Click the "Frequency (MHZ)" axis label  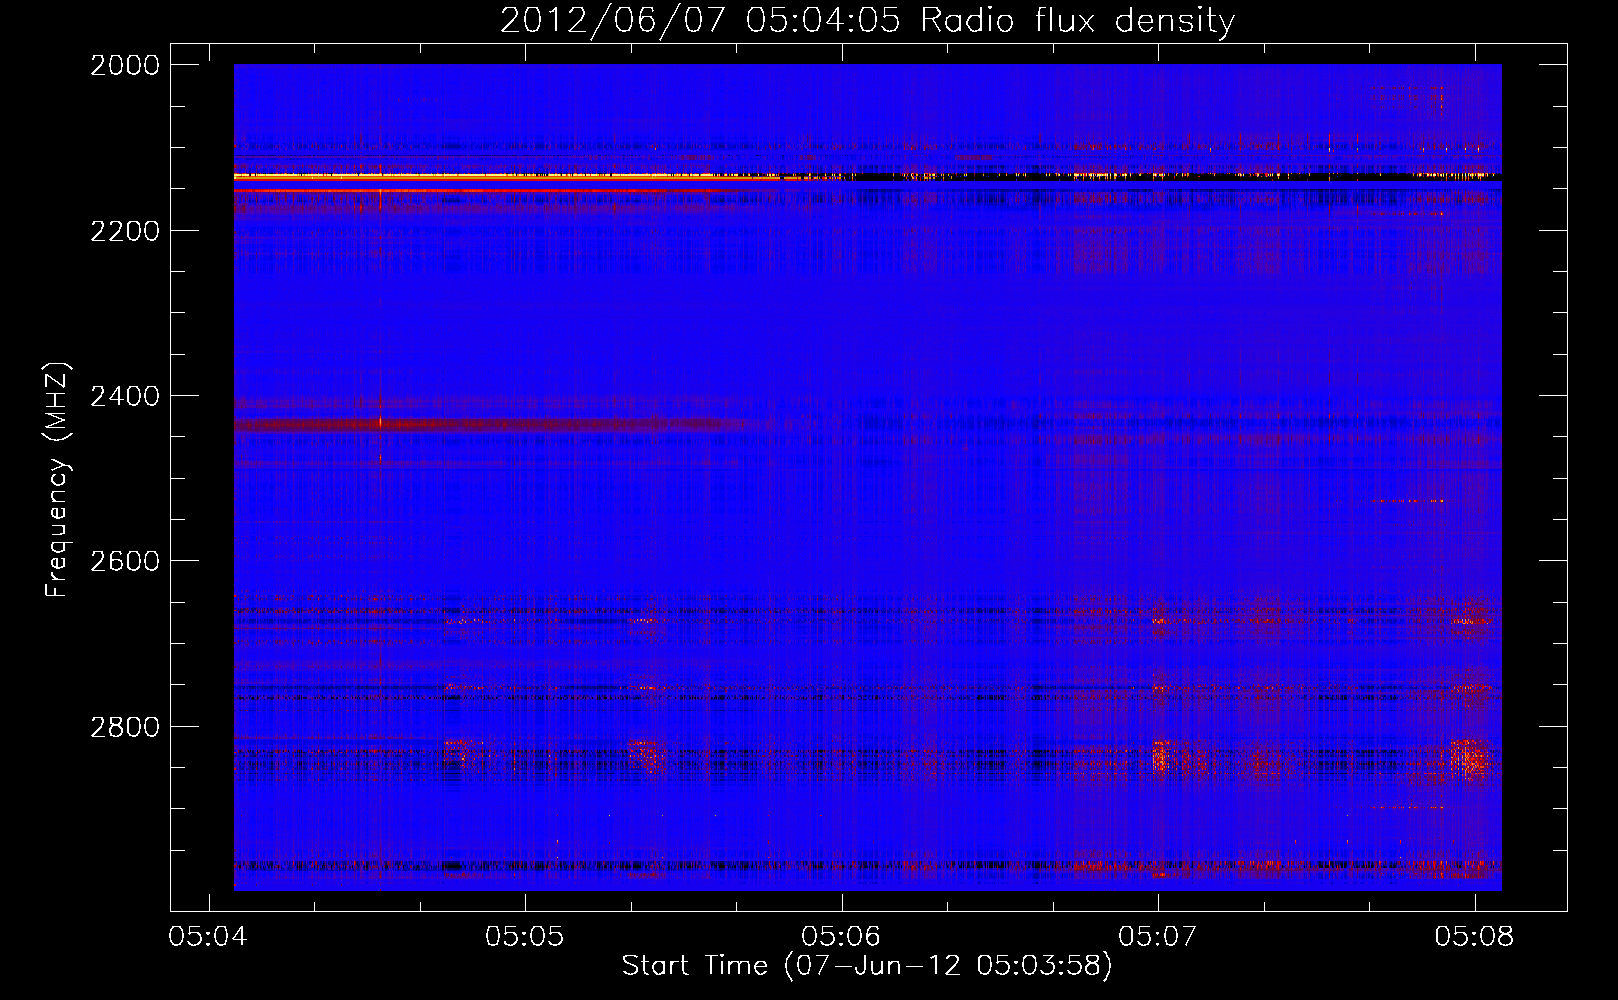(57, 480)
